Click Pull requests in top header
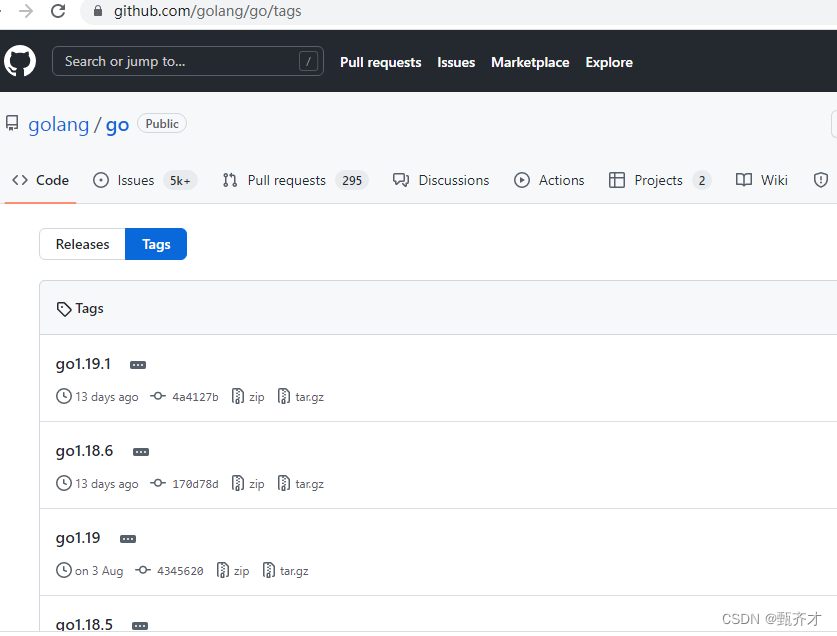Viewport: 837px width, 636px height. coord(381,62)
